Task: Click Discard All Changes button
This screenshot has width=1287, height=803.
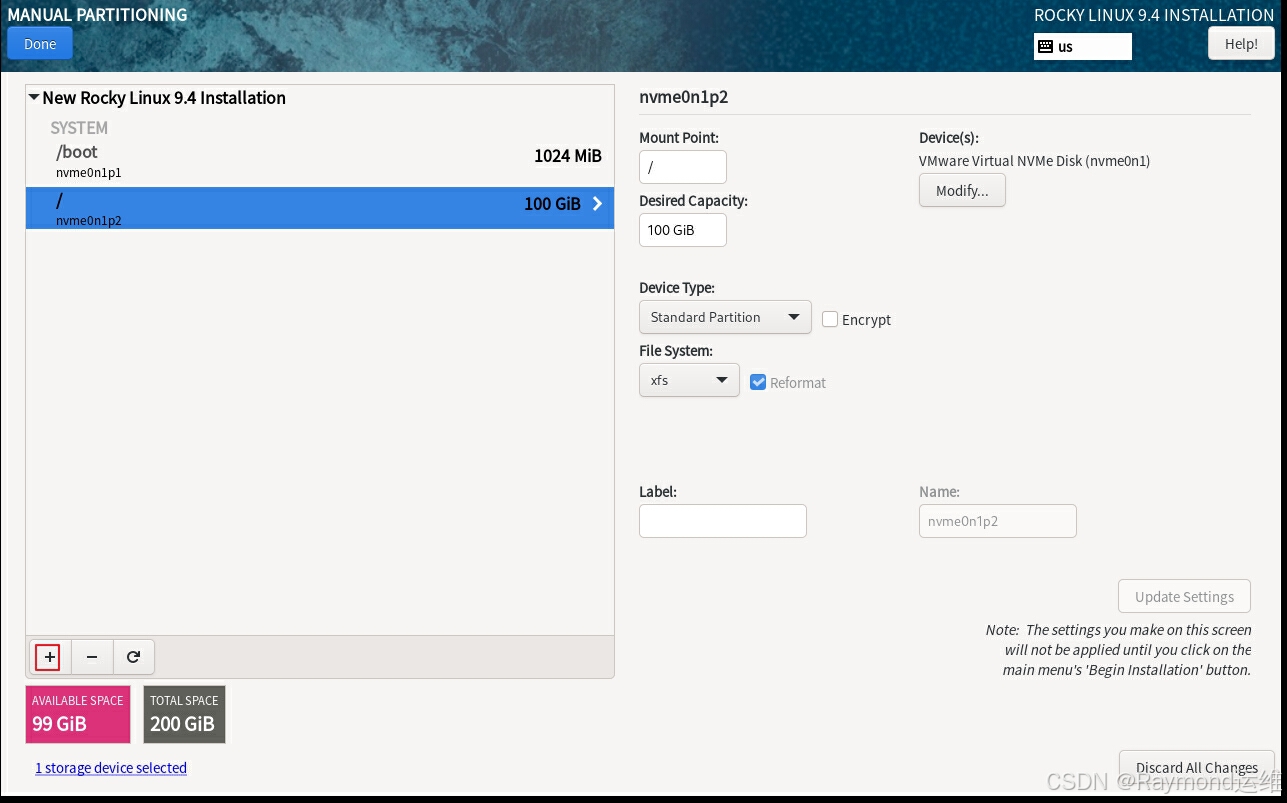Action: [x=1197, y=767]
